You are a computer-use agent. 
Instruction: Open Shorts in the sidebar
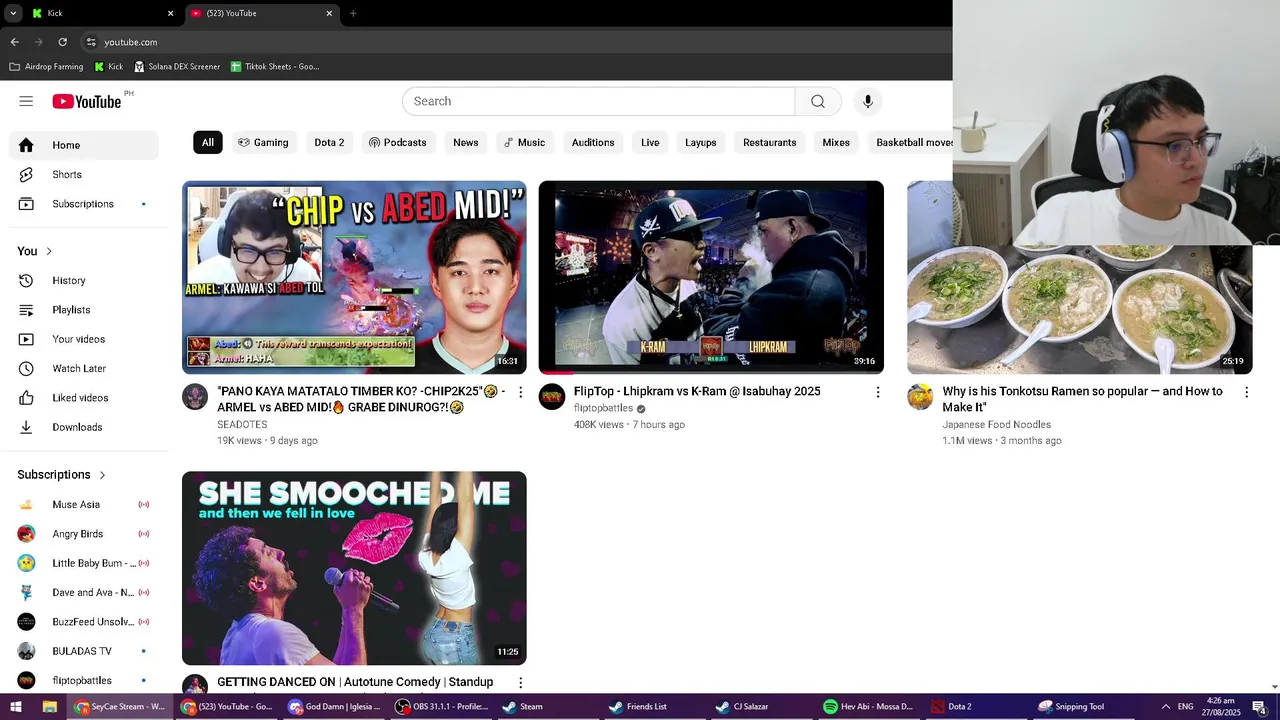pos(84,174)
